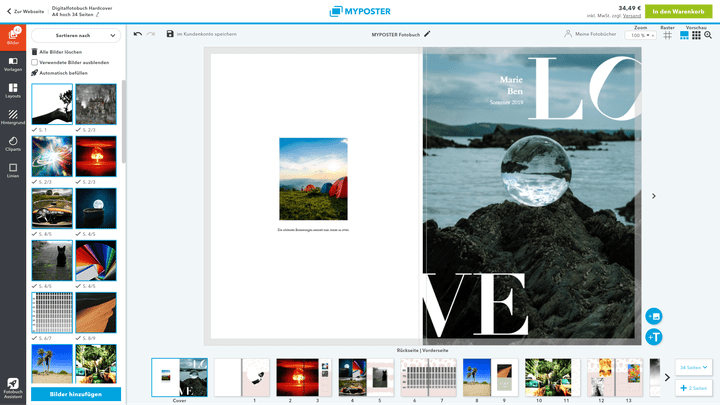Open the magnifier preview icon
Screen dimensions: 720x405
coord(708,35)
